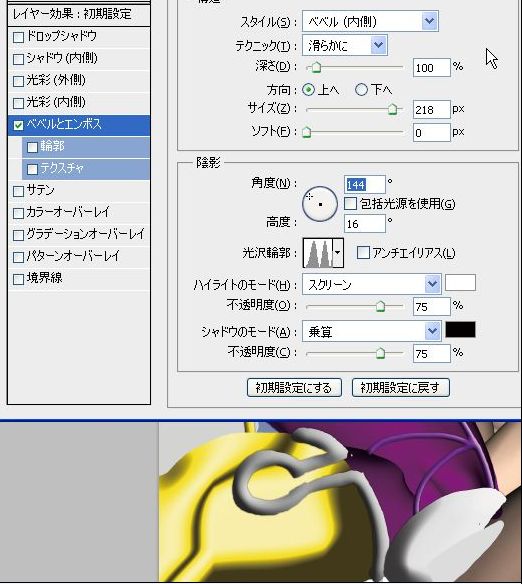The width and height of the screenshot is (522, 584).
Task: Select the 下へ direction radio button
Action: [x=361, y=90]
